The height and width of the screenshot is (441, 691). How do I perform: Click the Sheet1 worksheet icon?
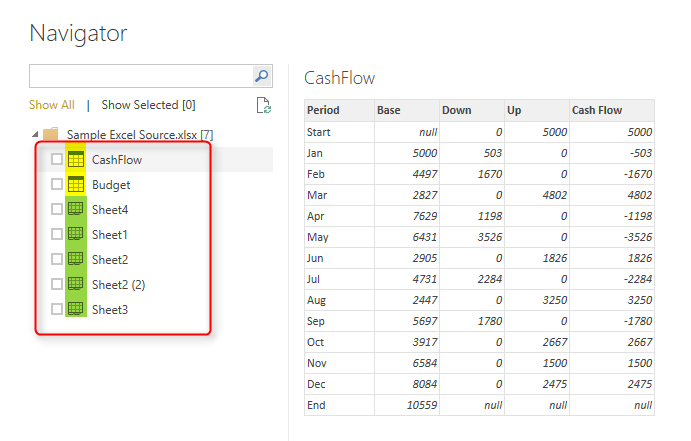75,234
